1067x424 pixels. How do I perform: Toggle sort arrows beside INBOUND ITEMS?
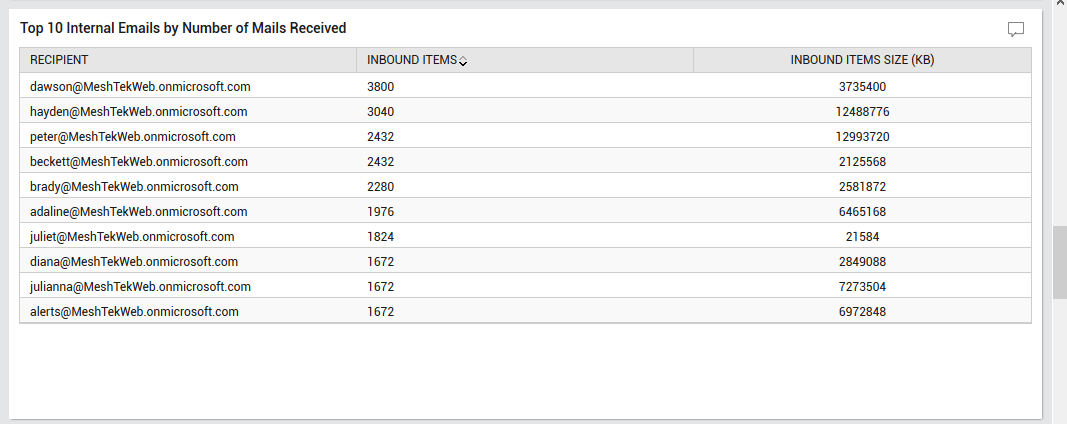click(463, 61)
